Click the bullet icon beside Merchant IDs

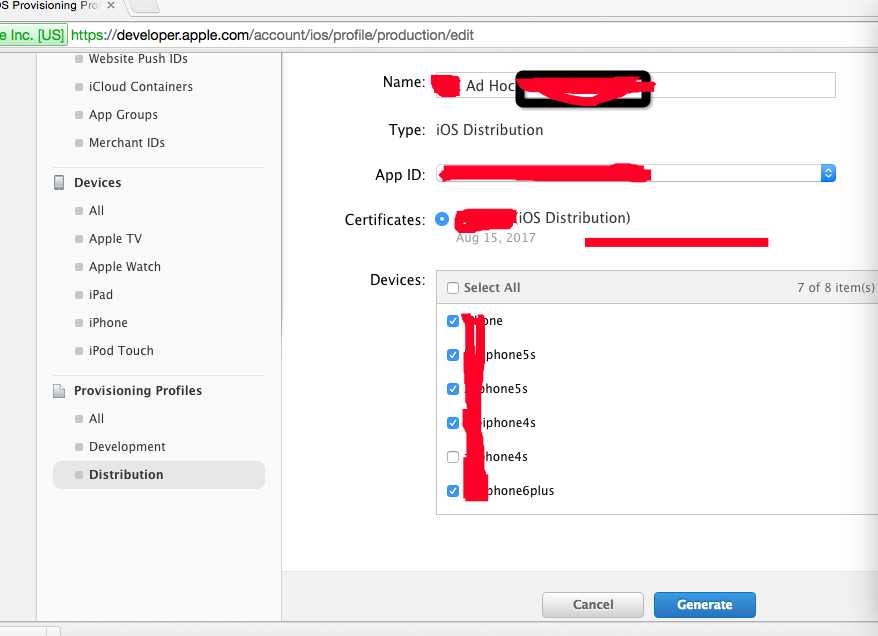[x=79, y=143]
